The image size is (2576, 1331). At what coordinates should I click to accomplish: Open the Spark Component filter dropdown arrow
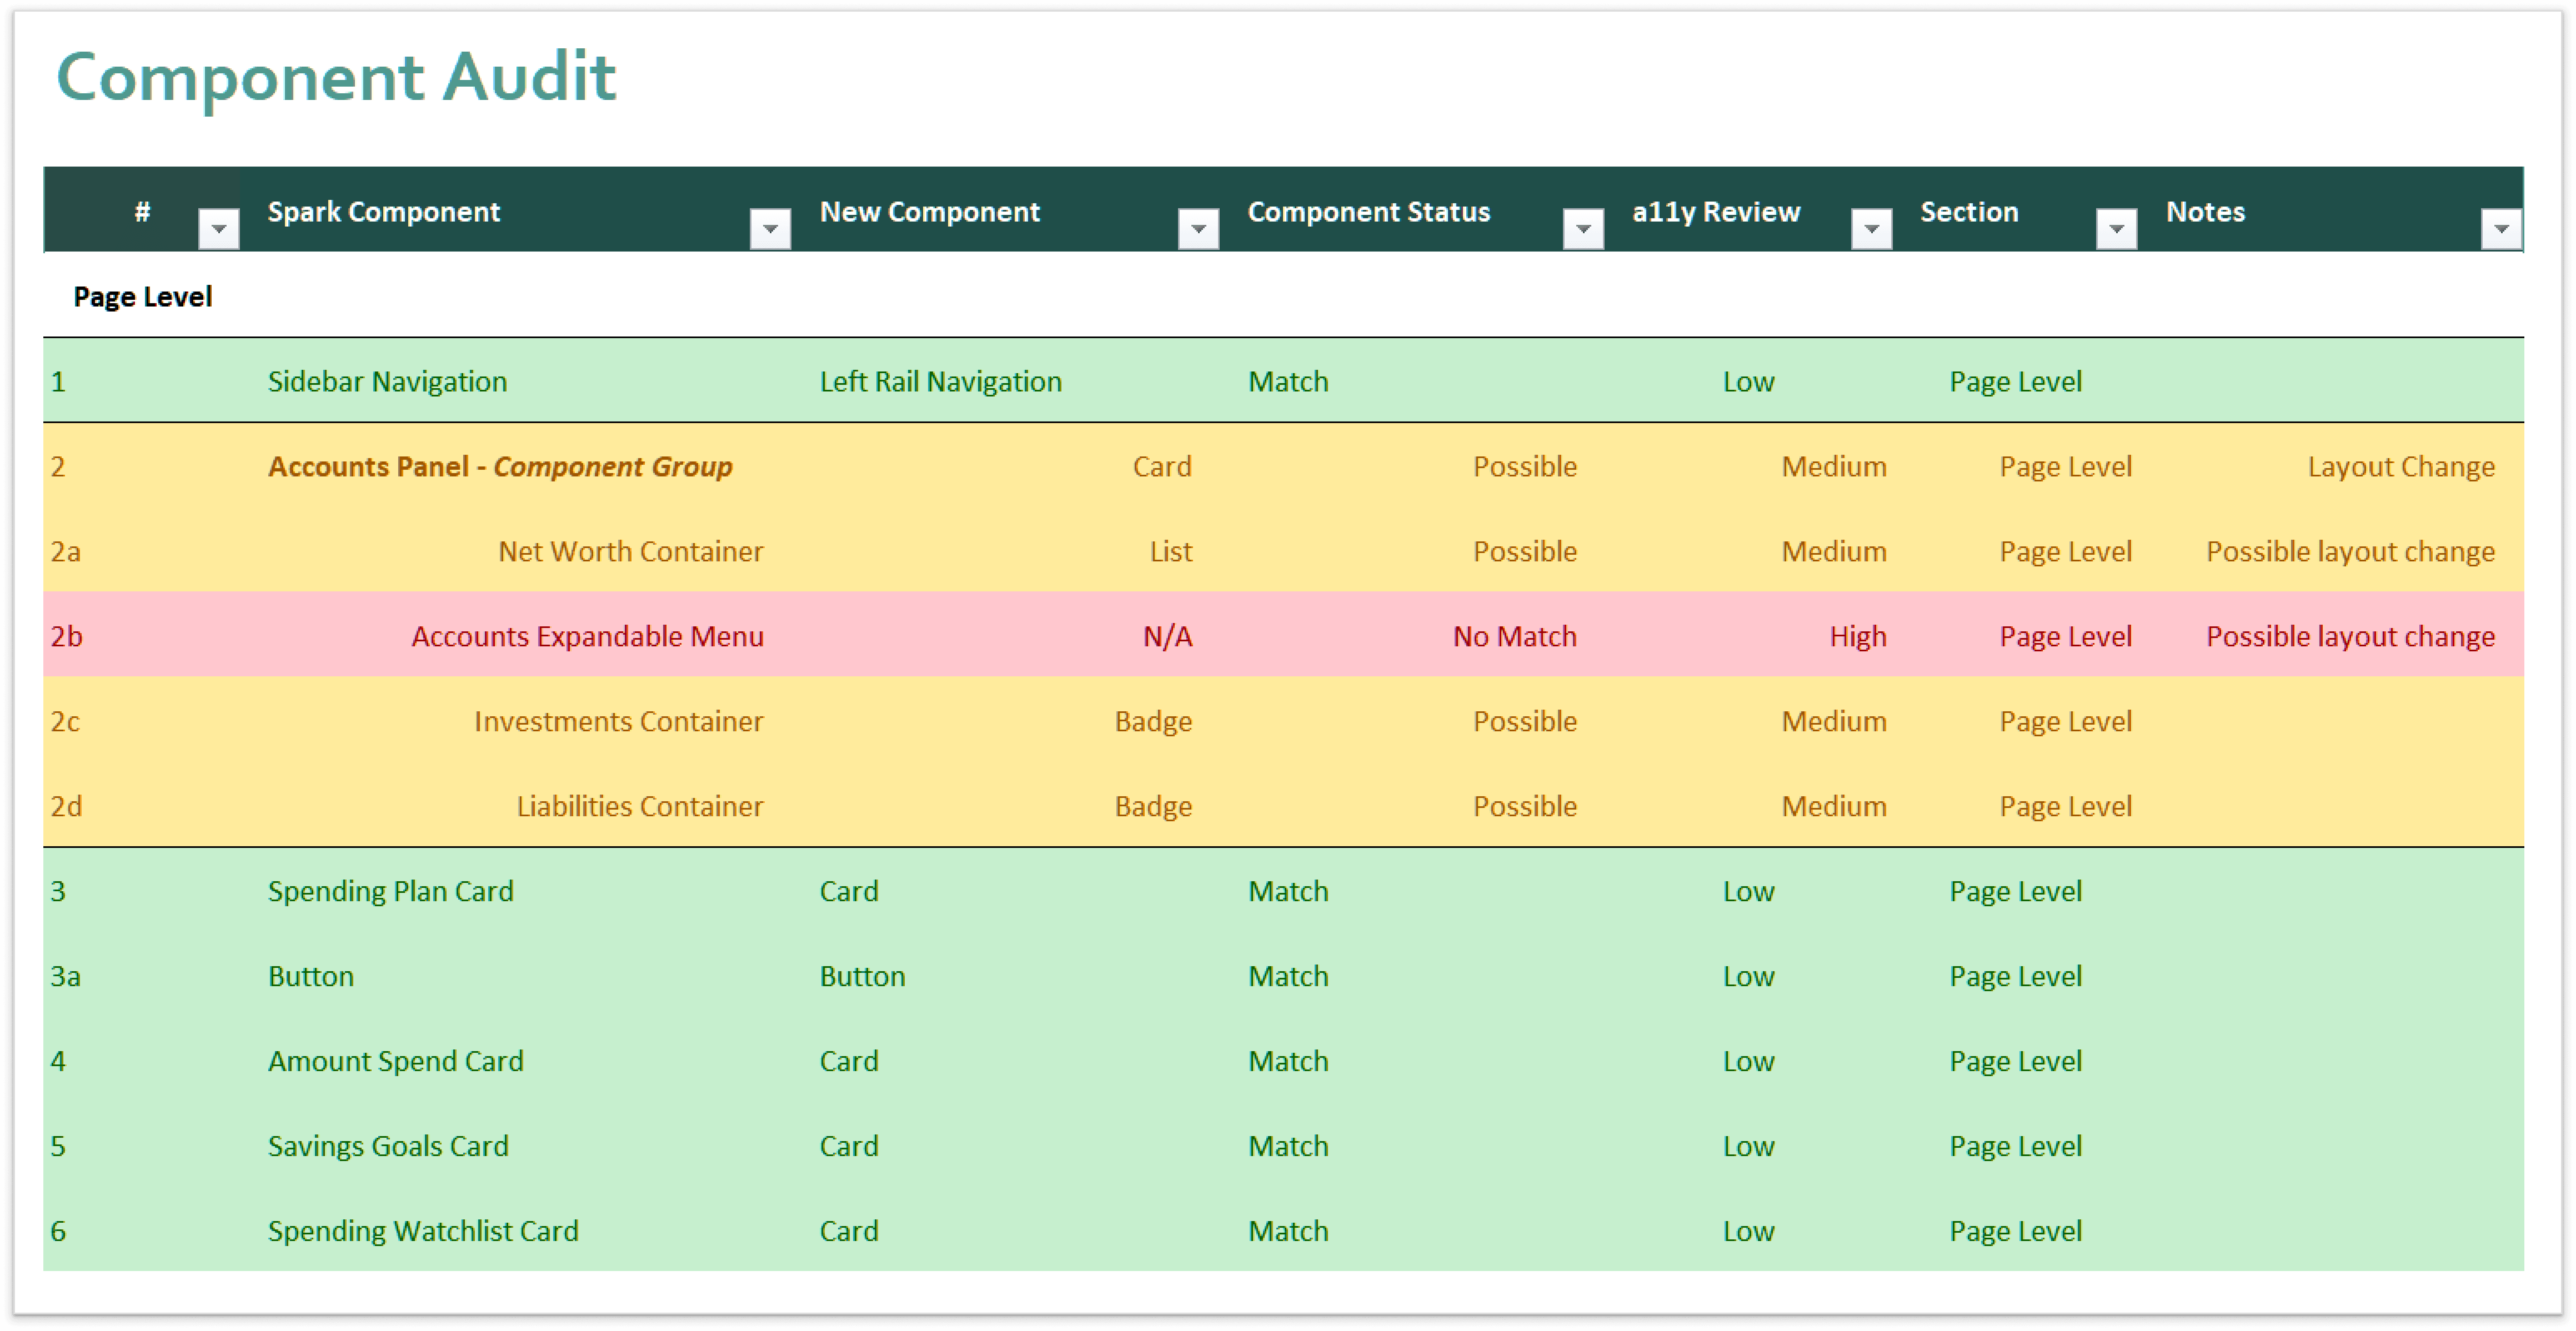coord(770,229)
